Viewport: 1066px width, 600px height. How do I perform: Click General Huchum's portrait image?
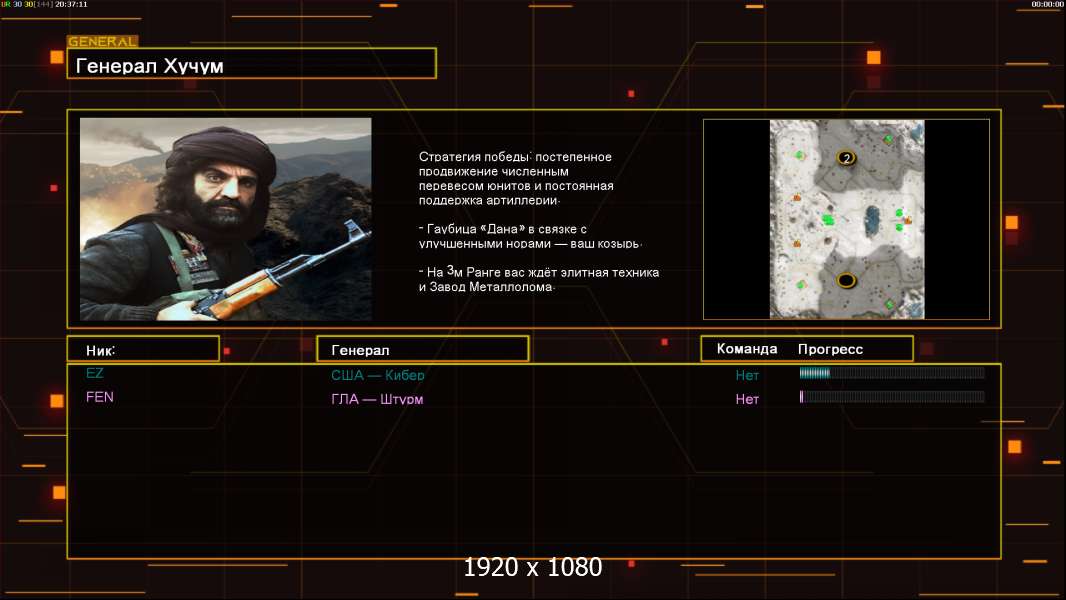[x=225, y=219]
